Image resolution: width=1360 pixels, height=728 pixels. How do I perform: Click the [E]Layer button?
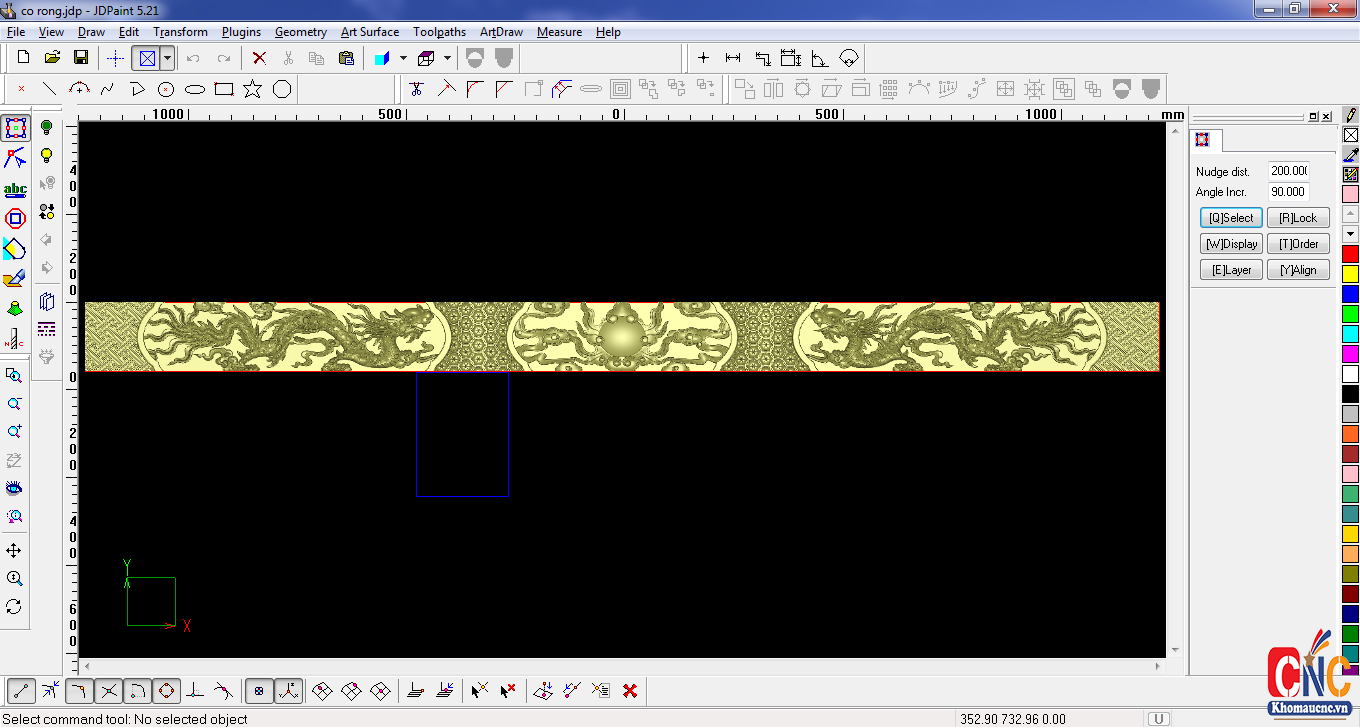click(x=1231, y=270)
